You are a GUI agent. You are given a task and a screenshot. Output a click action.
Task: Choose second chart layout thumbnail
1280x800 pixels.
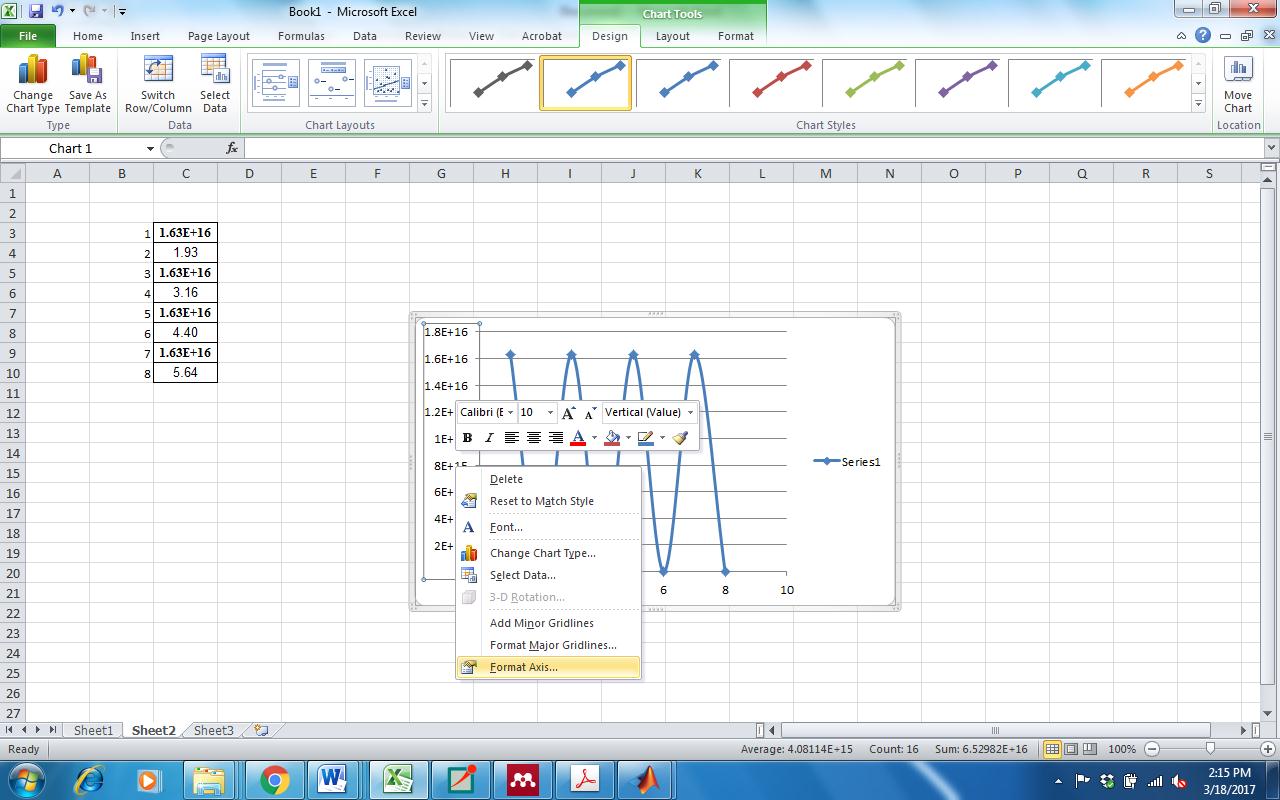tap(332, 82)
